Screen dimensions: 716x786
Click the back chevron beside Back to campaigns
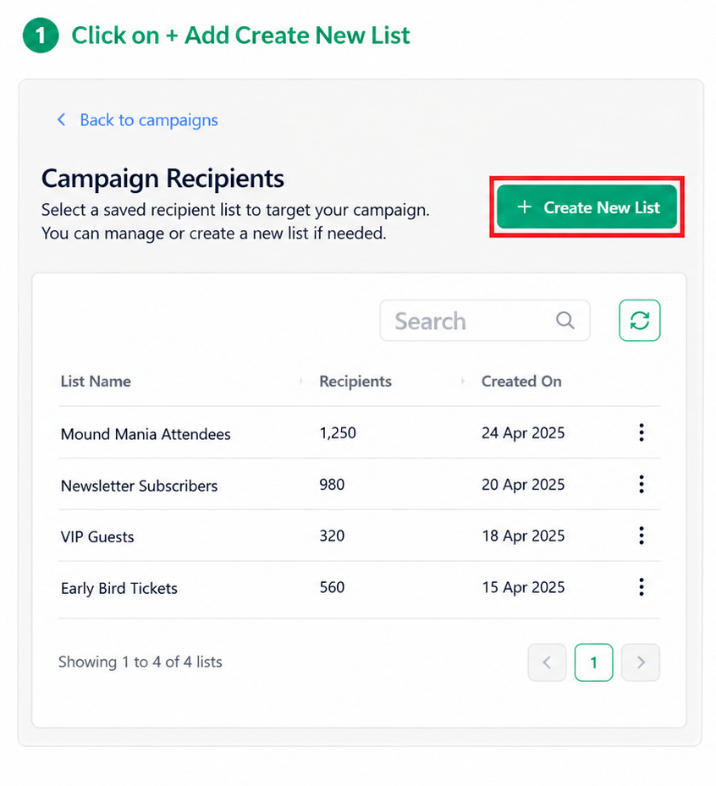coord(61,120)
